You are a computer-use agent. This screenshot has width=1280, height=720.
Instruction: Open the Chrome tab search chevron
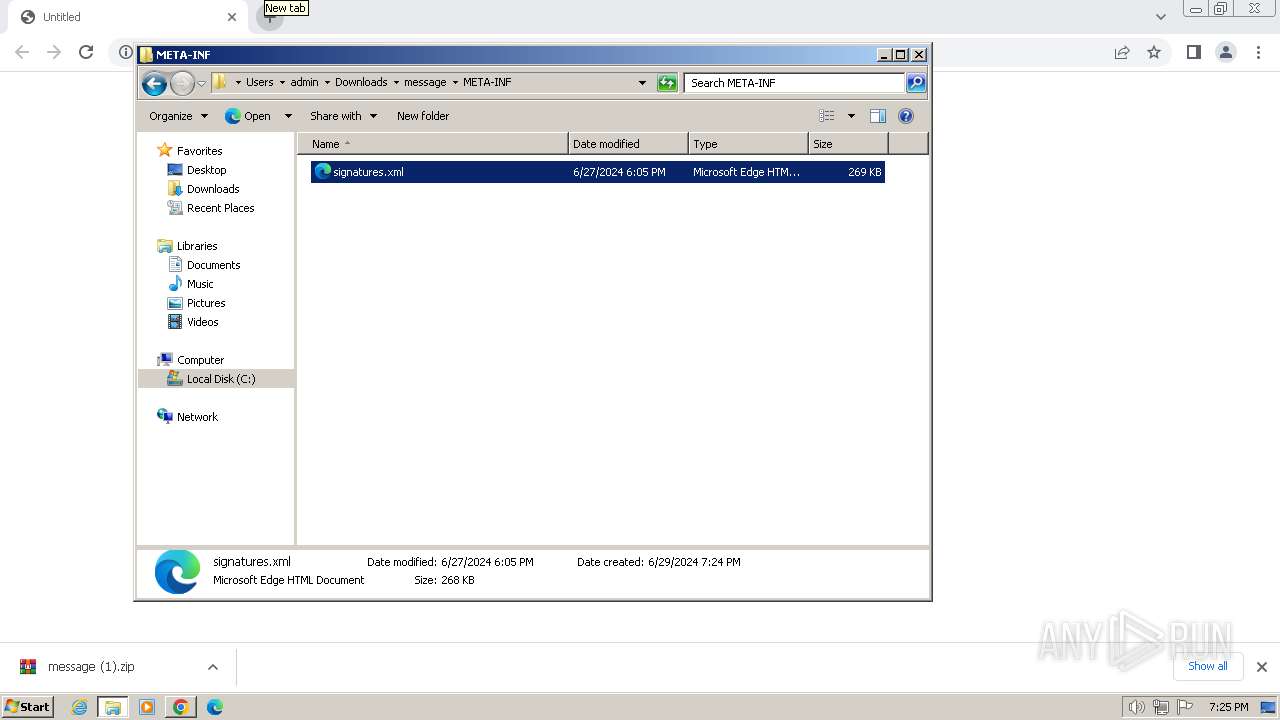coord(1160,17)
